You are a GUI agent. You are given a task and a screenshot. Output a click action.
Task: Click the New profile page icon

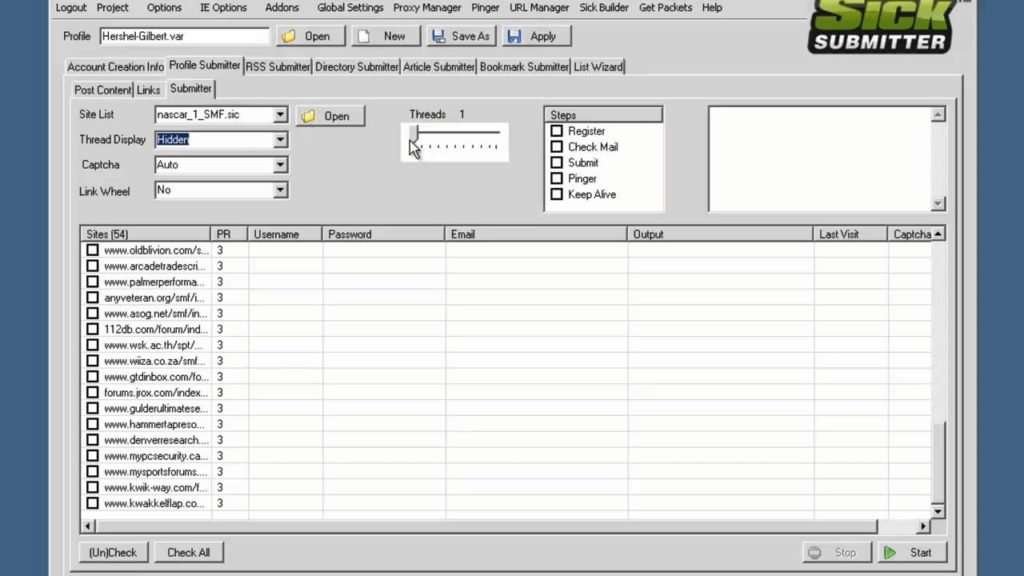[x=364, y=37]
